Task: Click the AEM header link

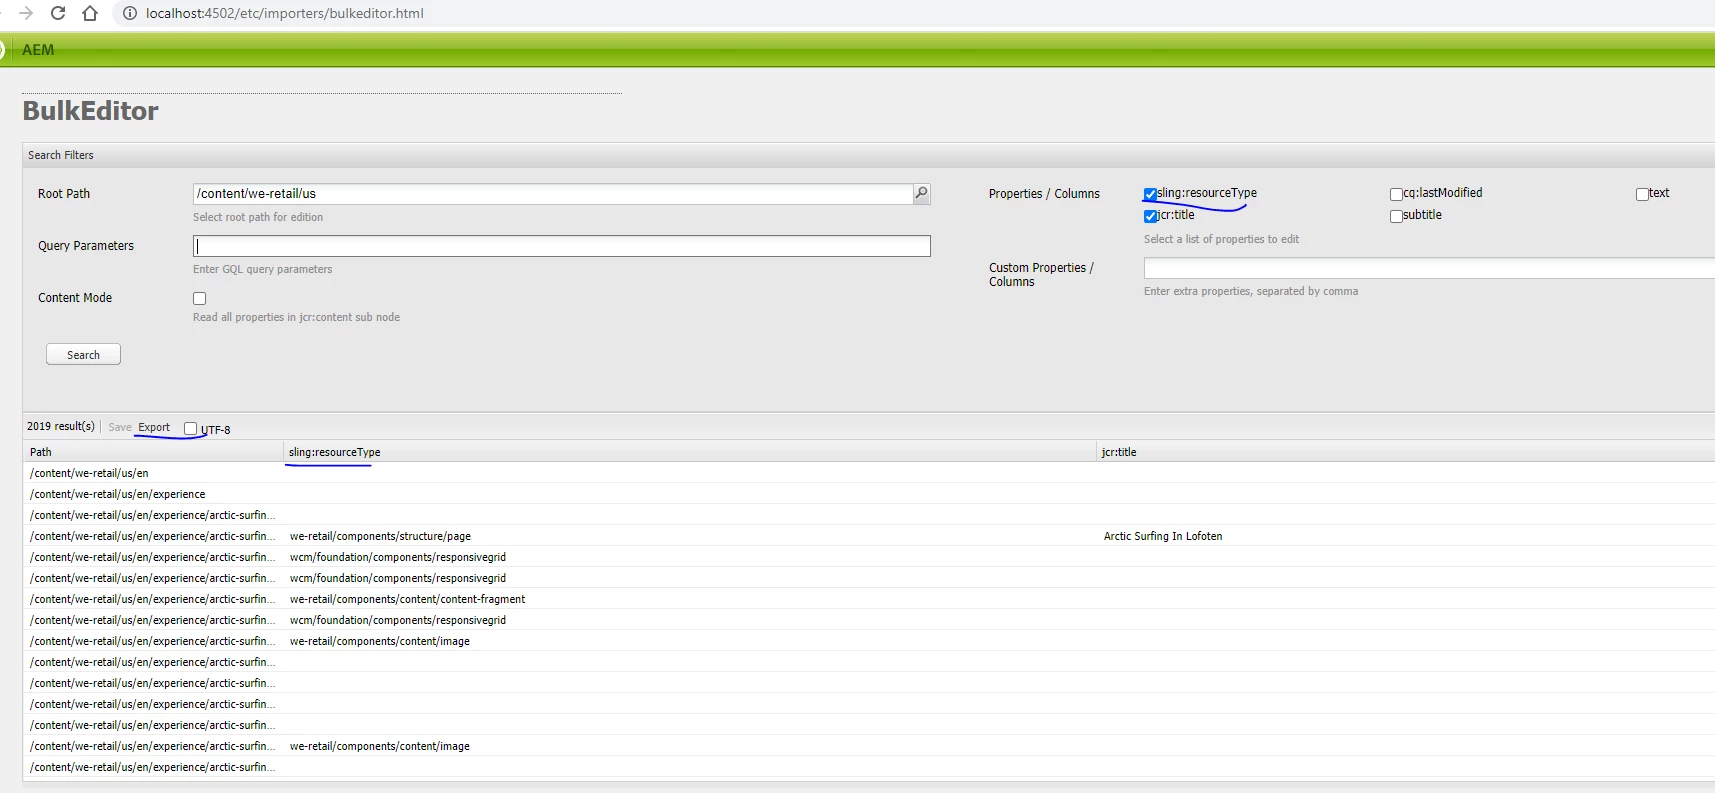Action: point(38,50)
